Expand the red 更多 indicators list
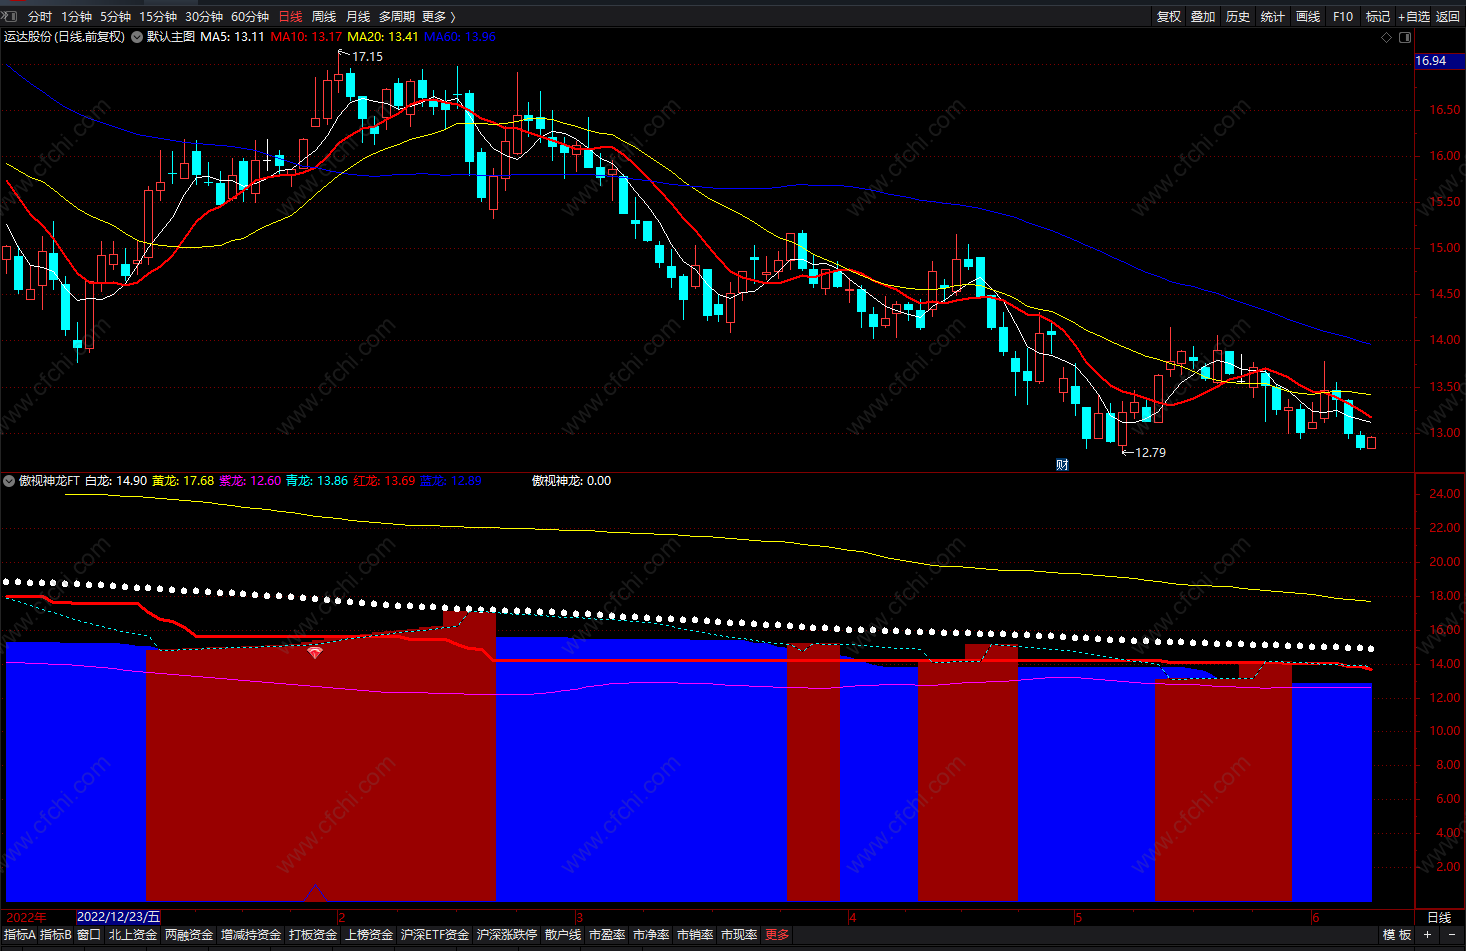 coord(777,935)
